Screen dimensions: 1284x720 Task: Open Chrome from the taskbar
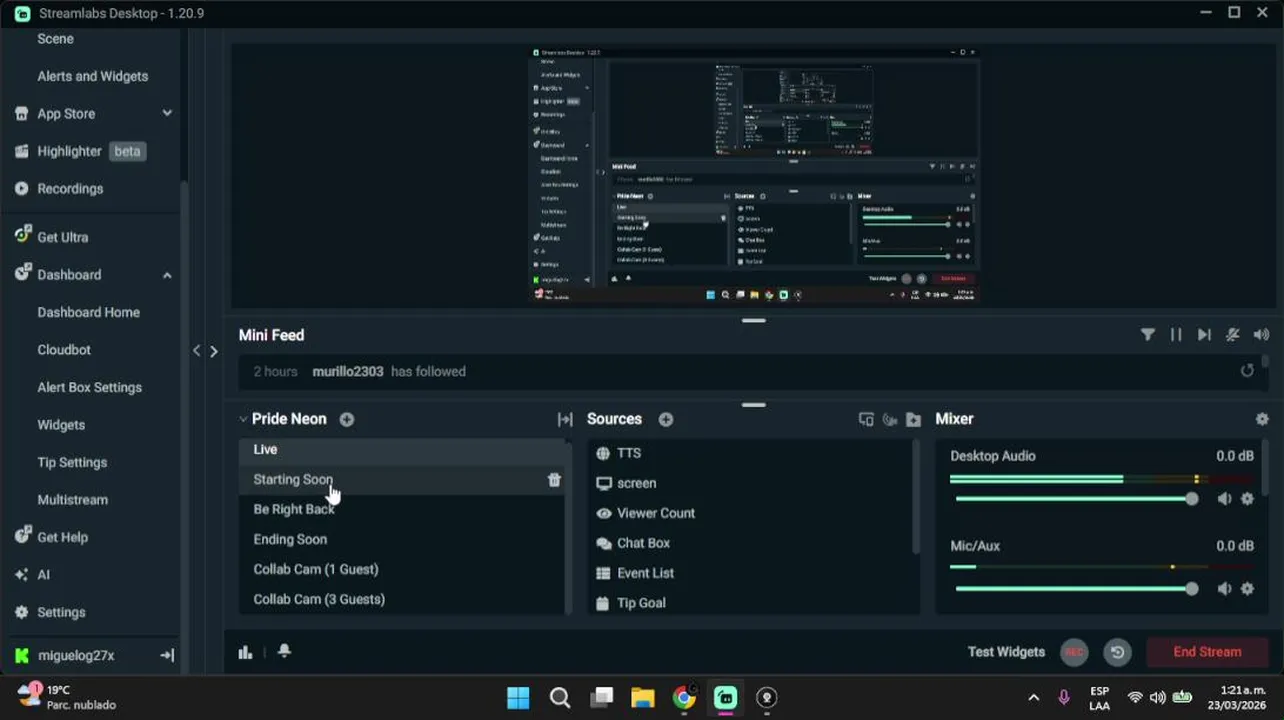[x=684, y=698]
